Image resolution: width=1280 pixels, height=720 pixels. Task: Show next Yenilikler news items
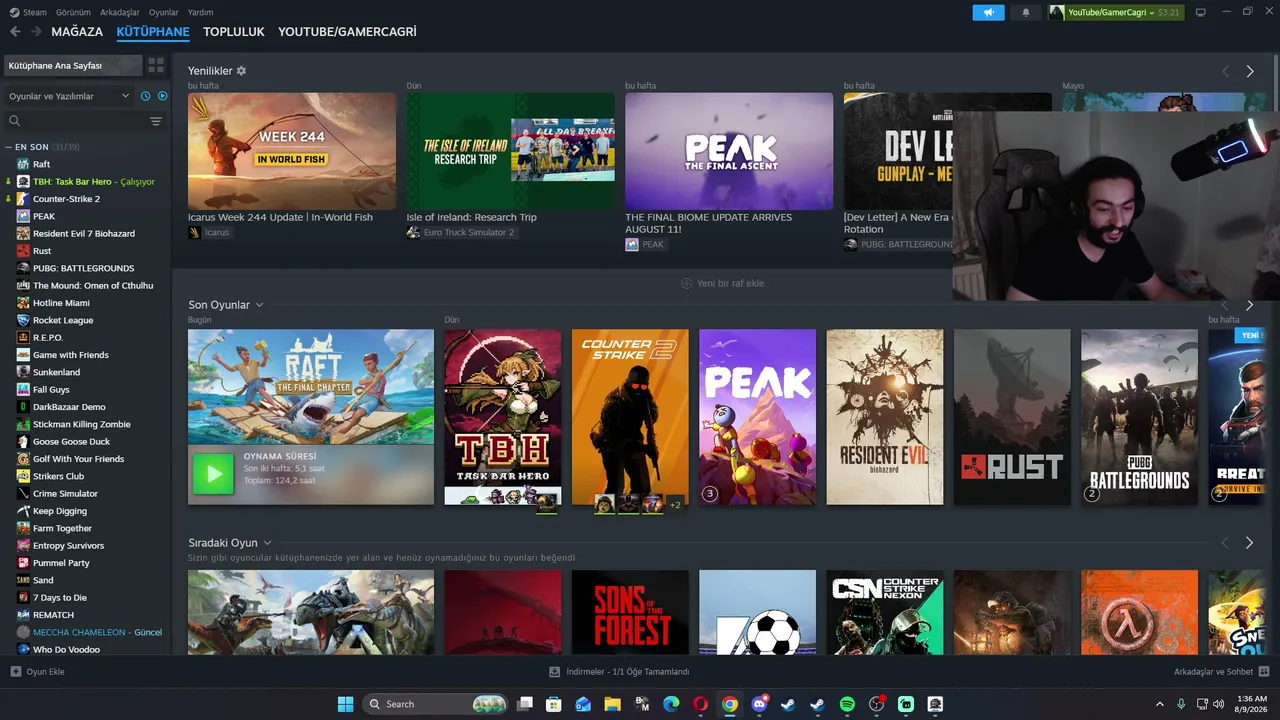tap(1249, 71)
